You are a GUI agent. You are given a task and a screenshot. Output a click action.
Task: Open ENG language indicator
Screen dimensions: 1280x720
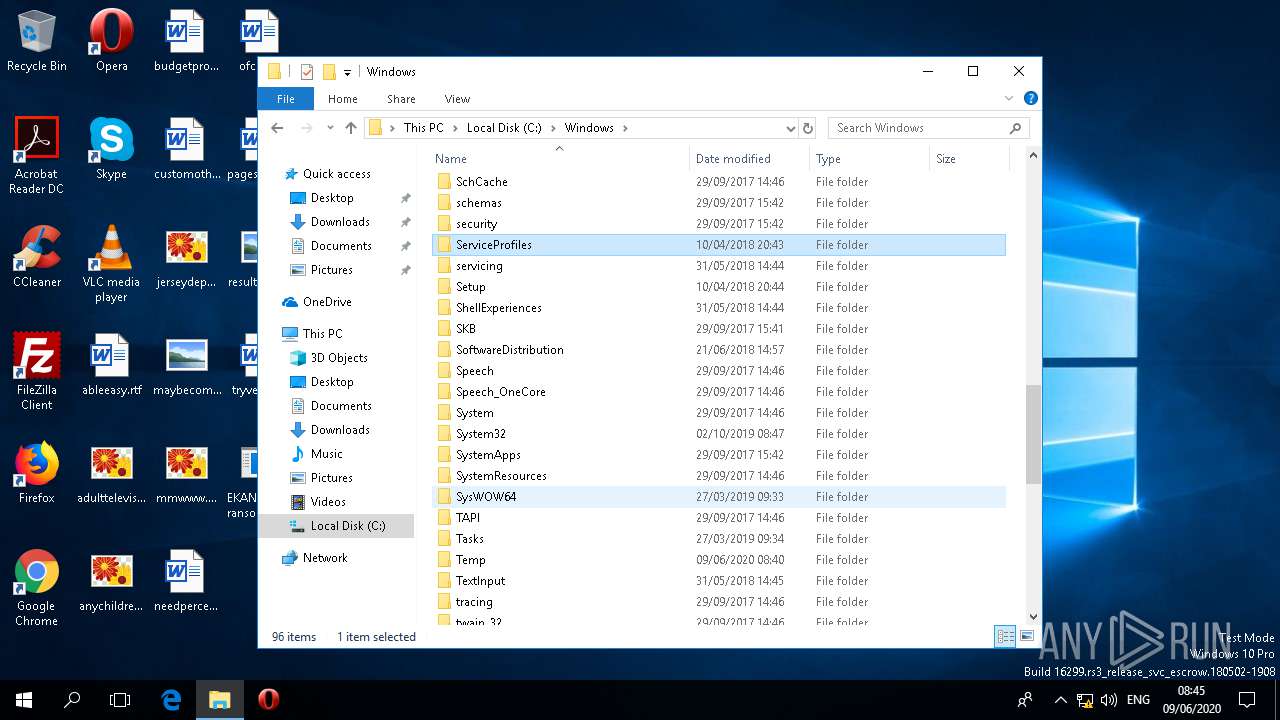(x=1138, y=700)
